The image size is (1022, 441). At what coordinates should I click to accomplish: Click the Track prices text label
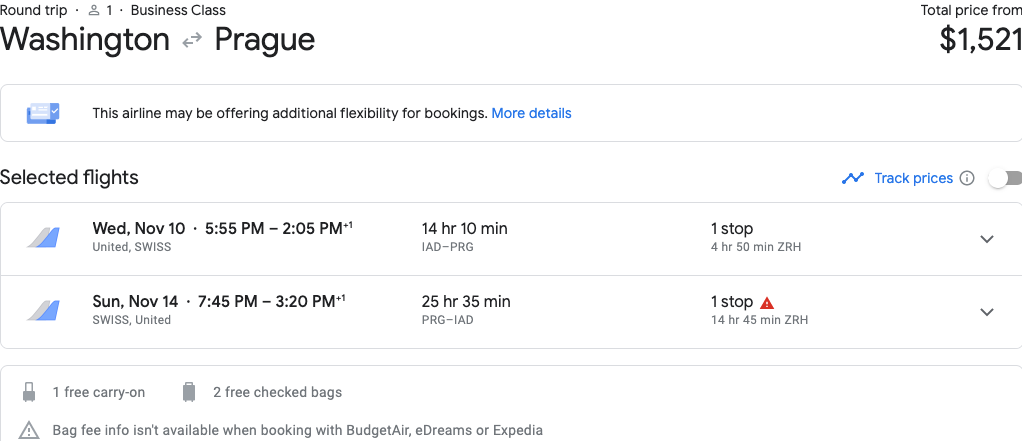[913, 179]
